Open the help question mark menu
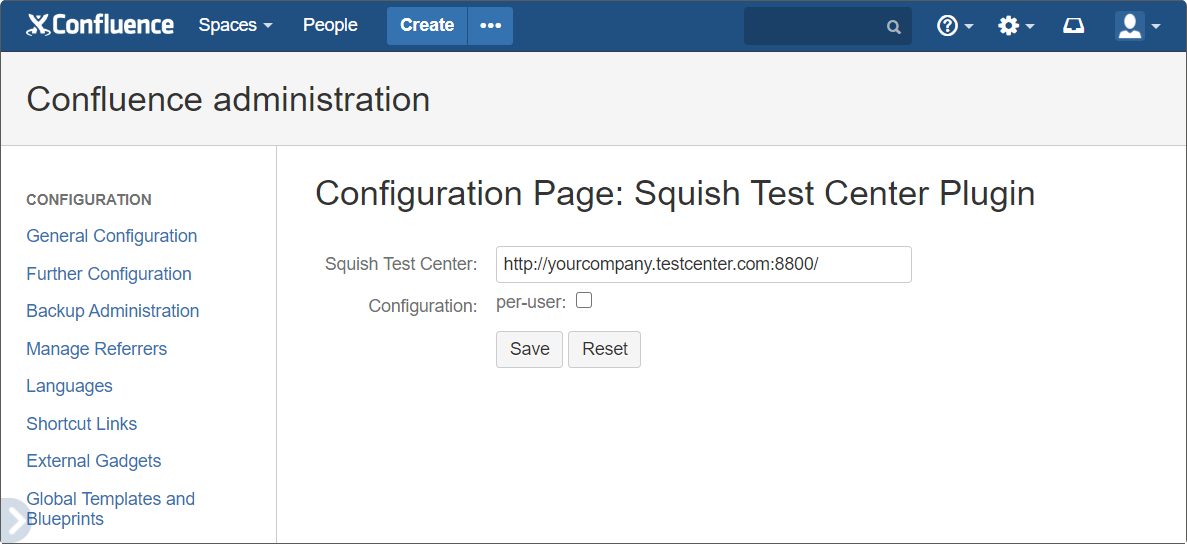Image resolution: width=1187 pixels, height=544 pixels. pos(954,26)
